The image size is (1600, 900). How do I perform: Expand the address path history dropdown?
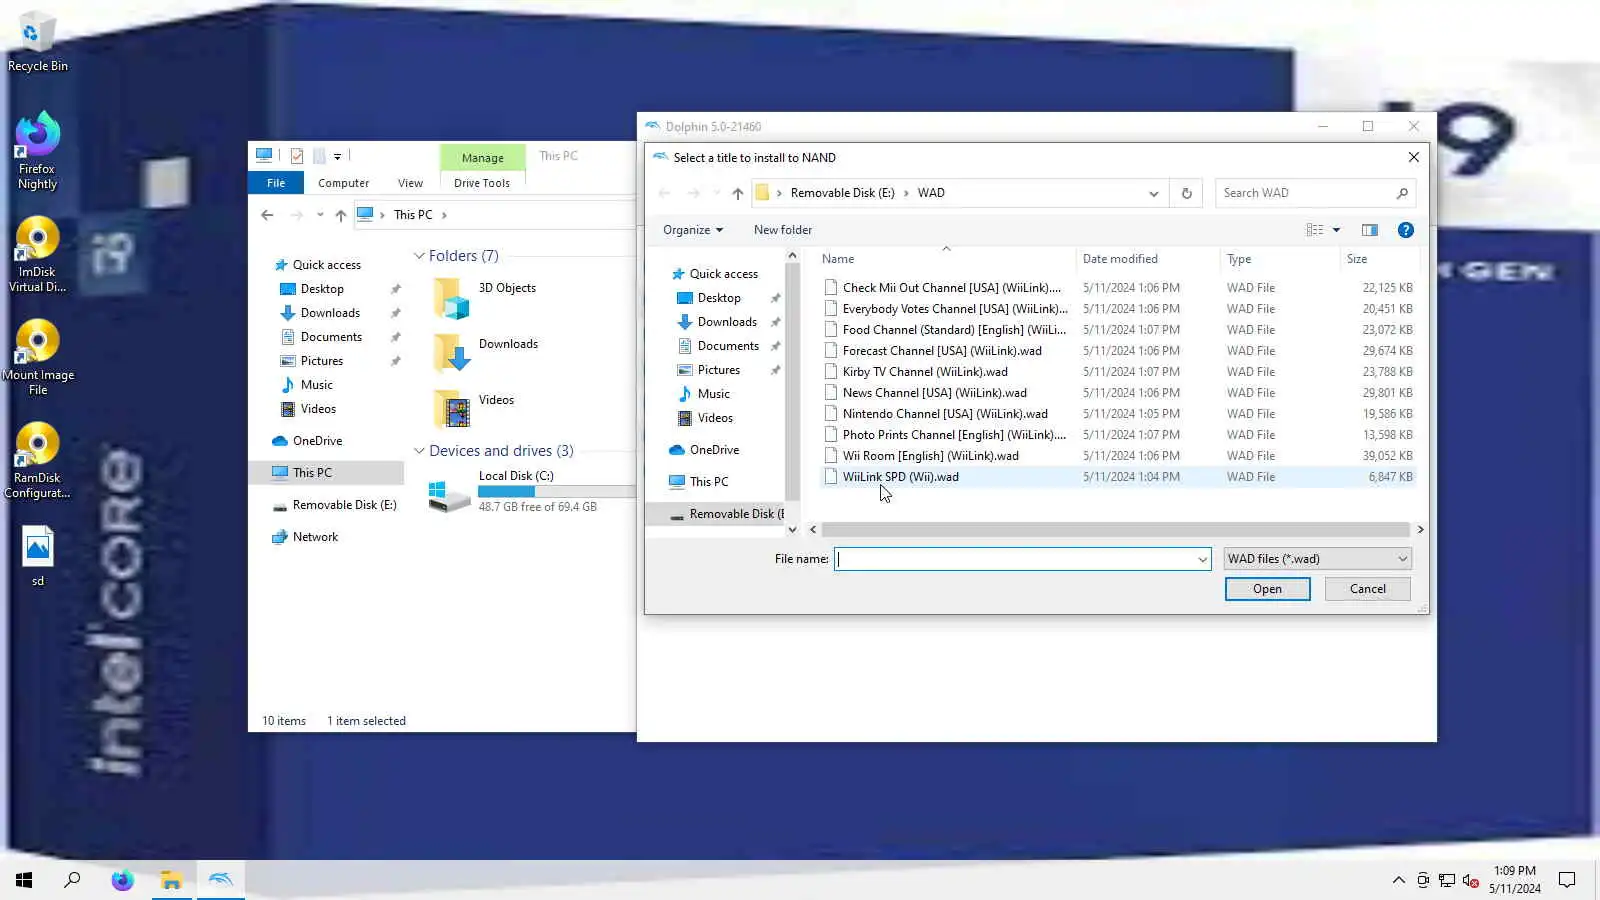[x=1154, y=193]
